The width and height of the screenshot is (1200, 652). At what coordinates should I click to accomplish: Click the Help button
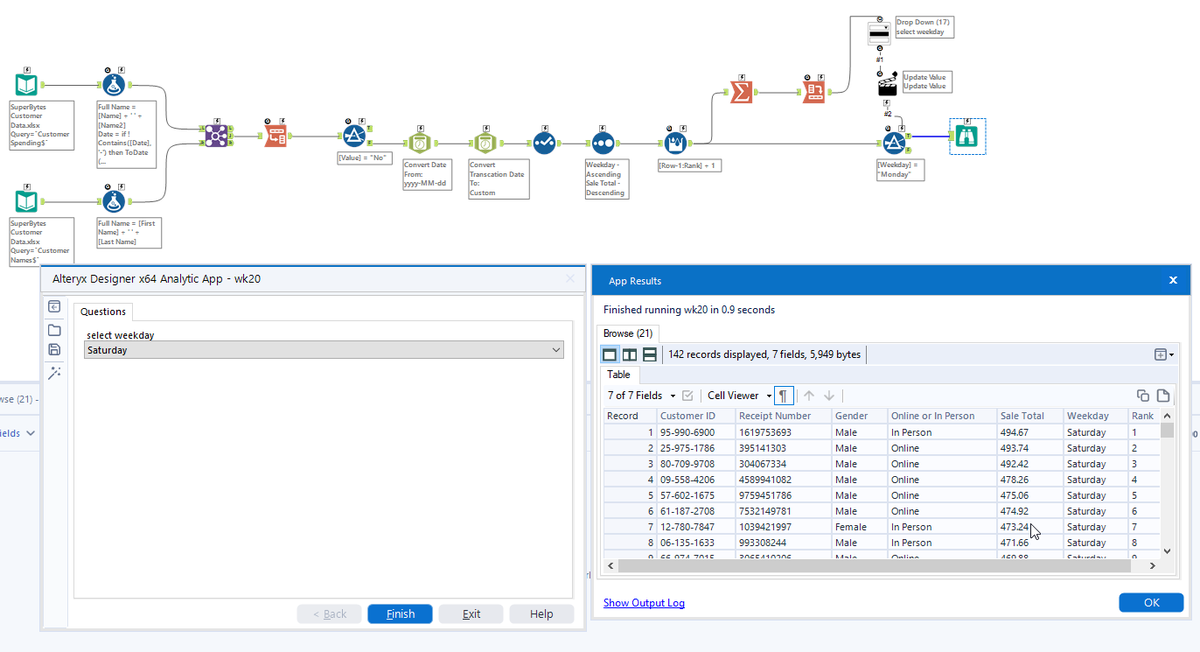pos(541,614)
